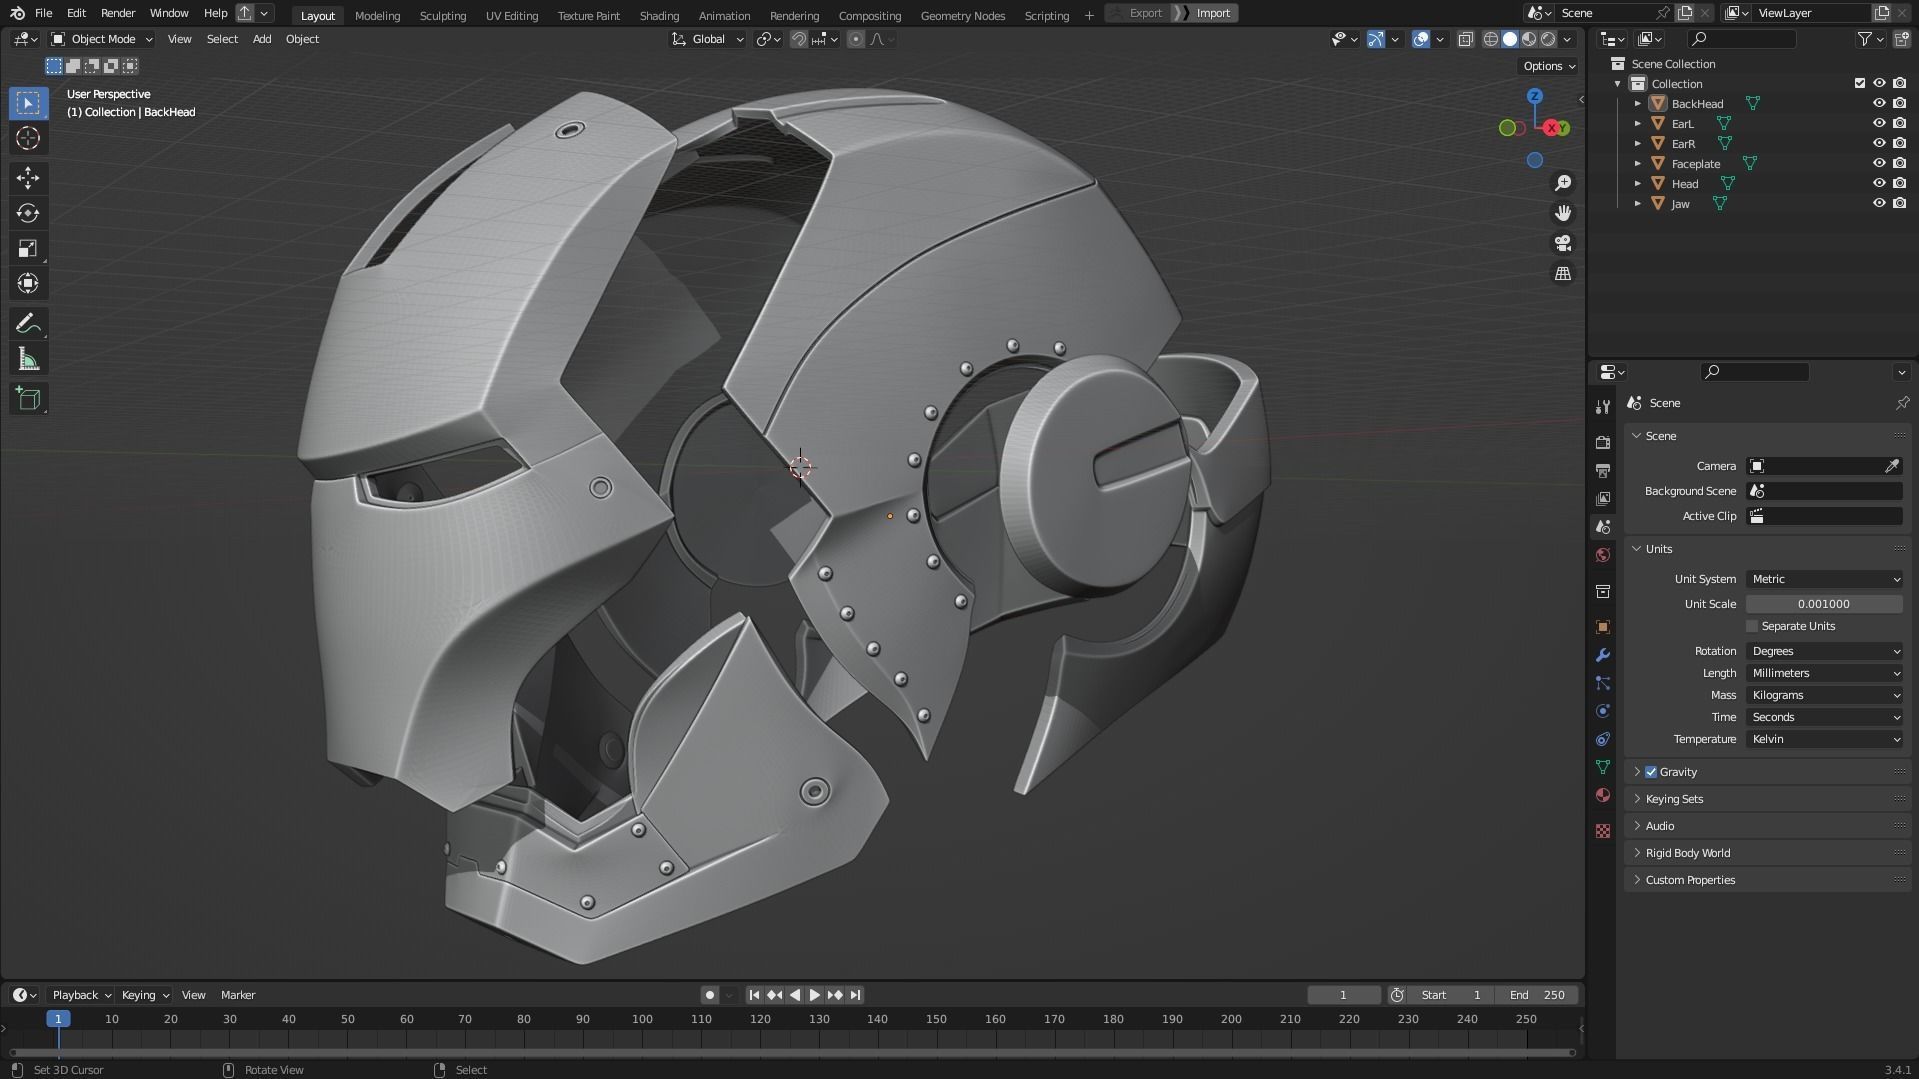Open the File menu

pos(43,13)
